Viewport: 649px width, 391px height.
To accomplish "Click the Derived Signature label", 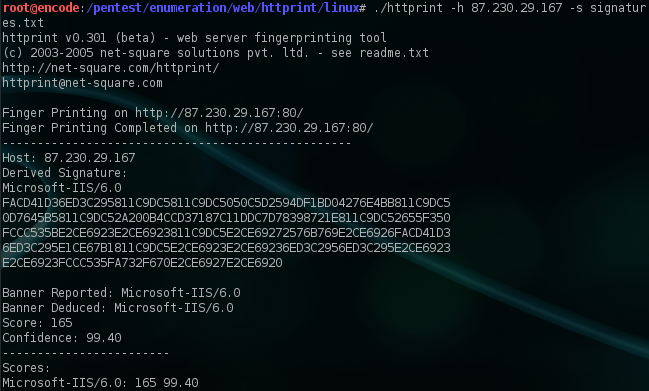I will pos(64,173).
